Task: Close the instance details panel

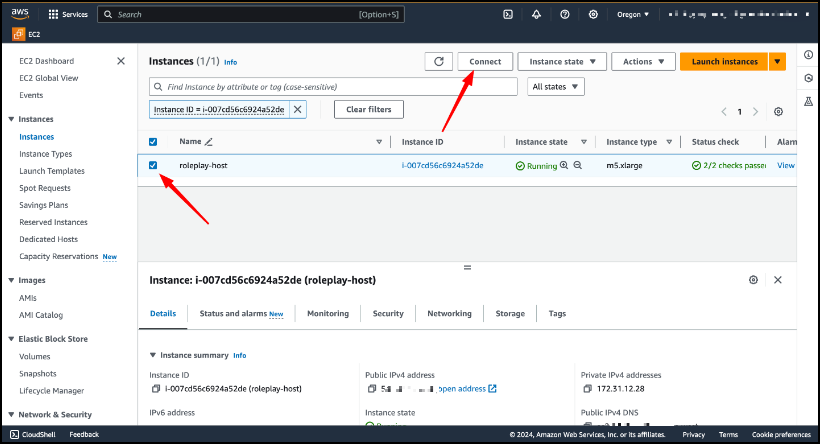Action: coord(778,280)
